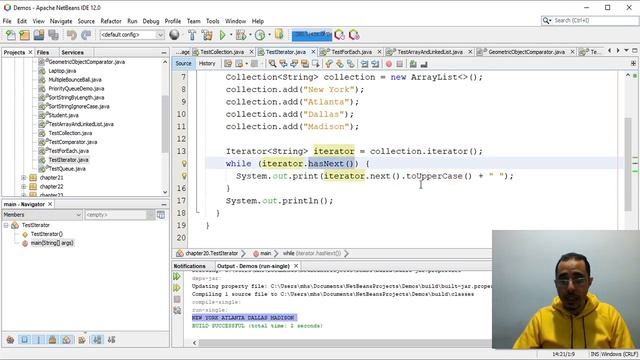The image size is (640, 360).
Task: Click the Save All toolbar icon
Action: pos(53,35)
